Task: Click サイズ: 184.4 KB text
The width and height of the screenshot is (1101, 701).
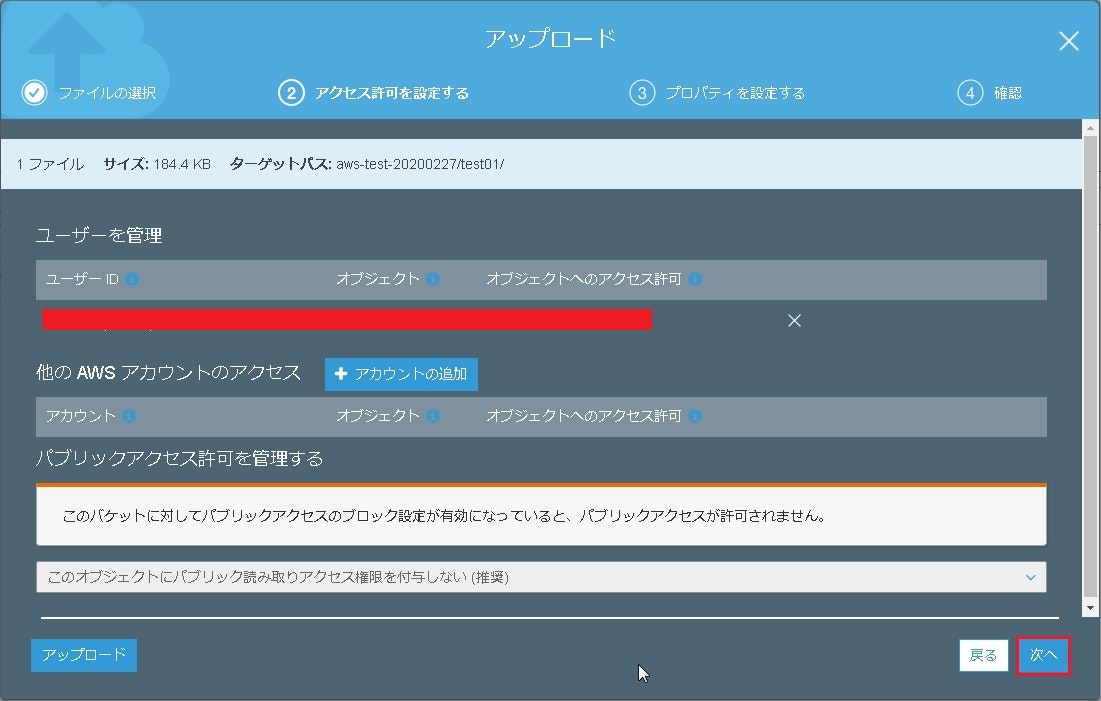Action: coord(157,164)
